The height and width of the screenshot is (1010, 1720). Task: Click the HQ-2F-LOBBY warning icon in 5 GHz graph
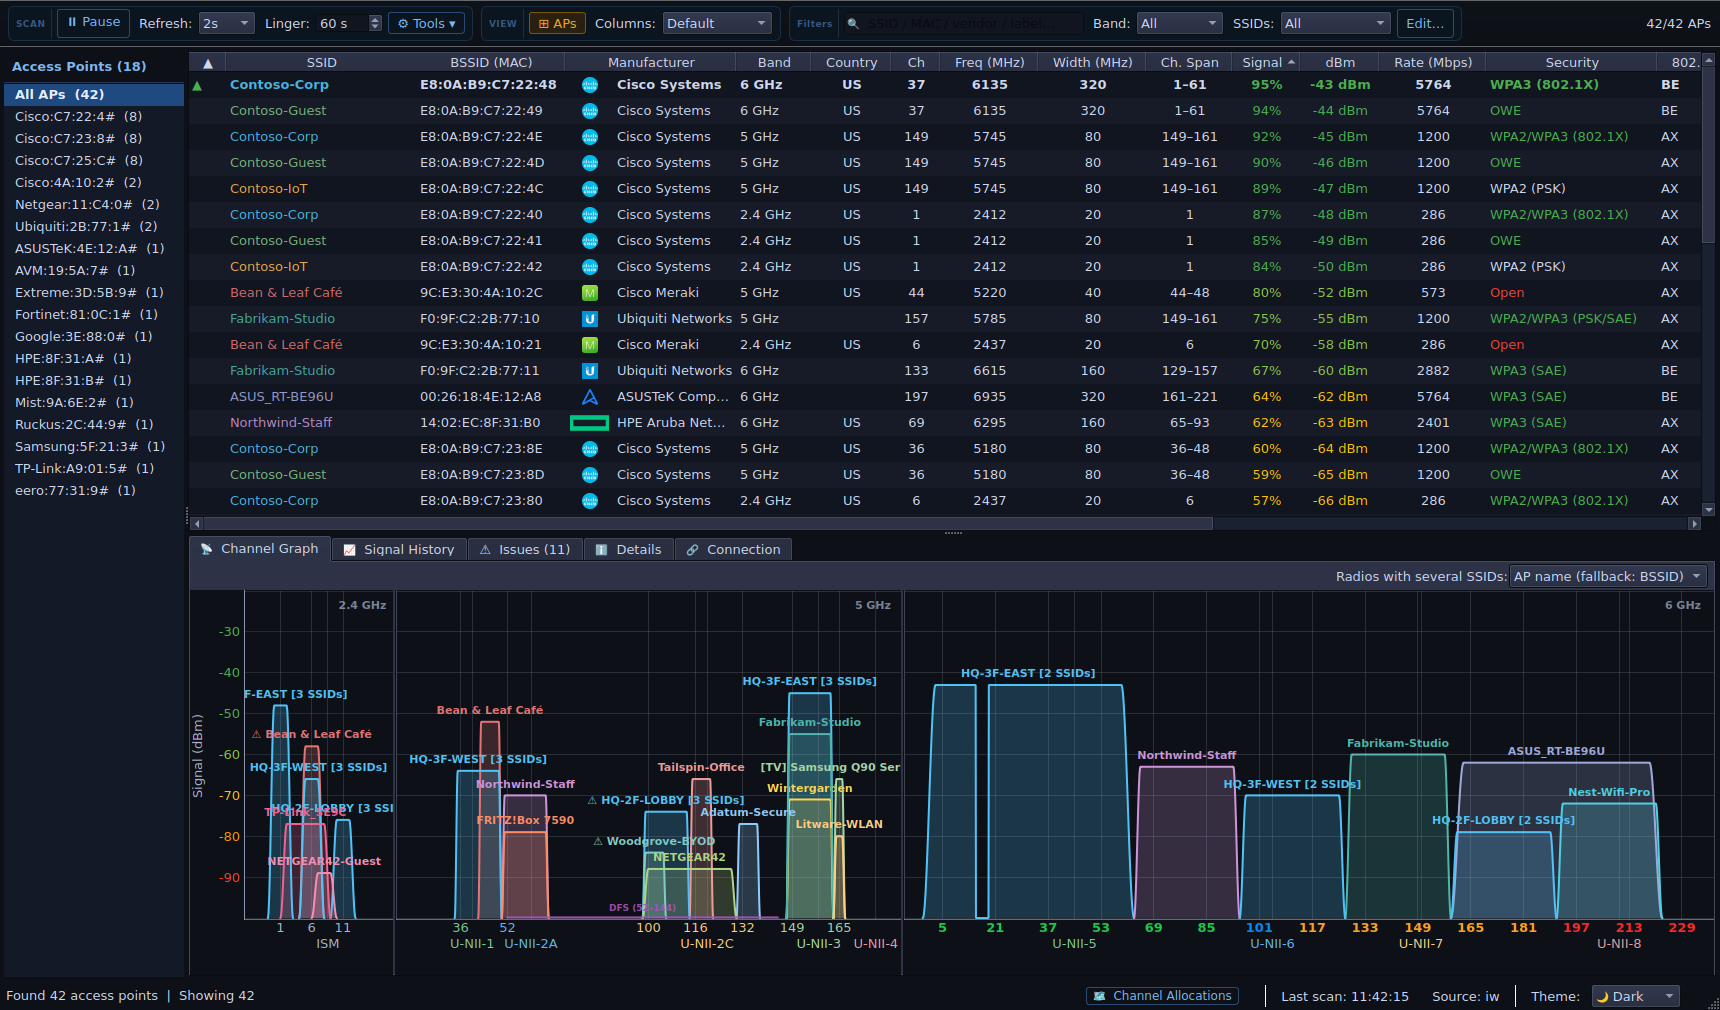(x=592, y=800)
